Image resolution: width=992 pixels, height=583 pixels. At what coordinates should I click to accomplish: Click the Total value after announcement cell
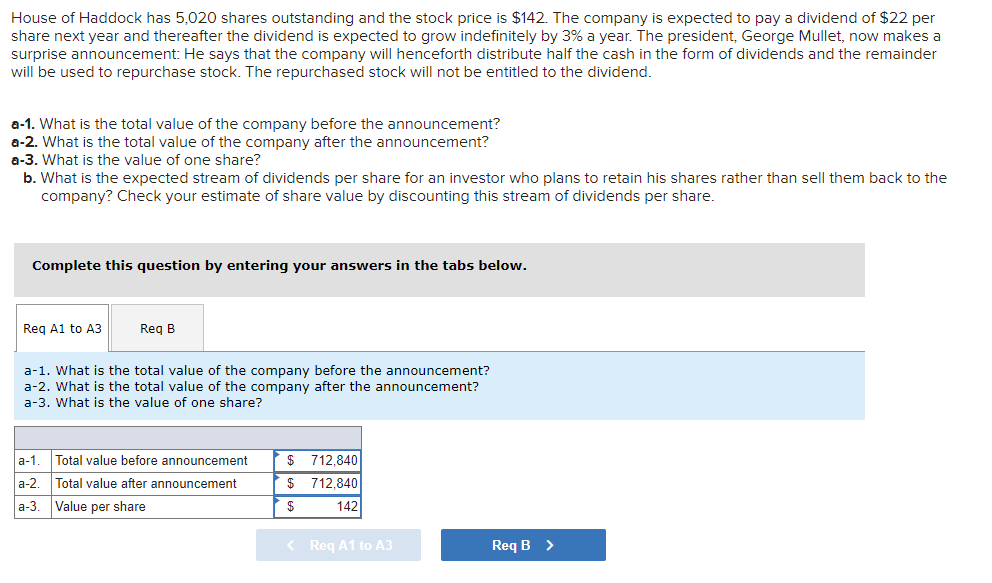coord(148,483)
